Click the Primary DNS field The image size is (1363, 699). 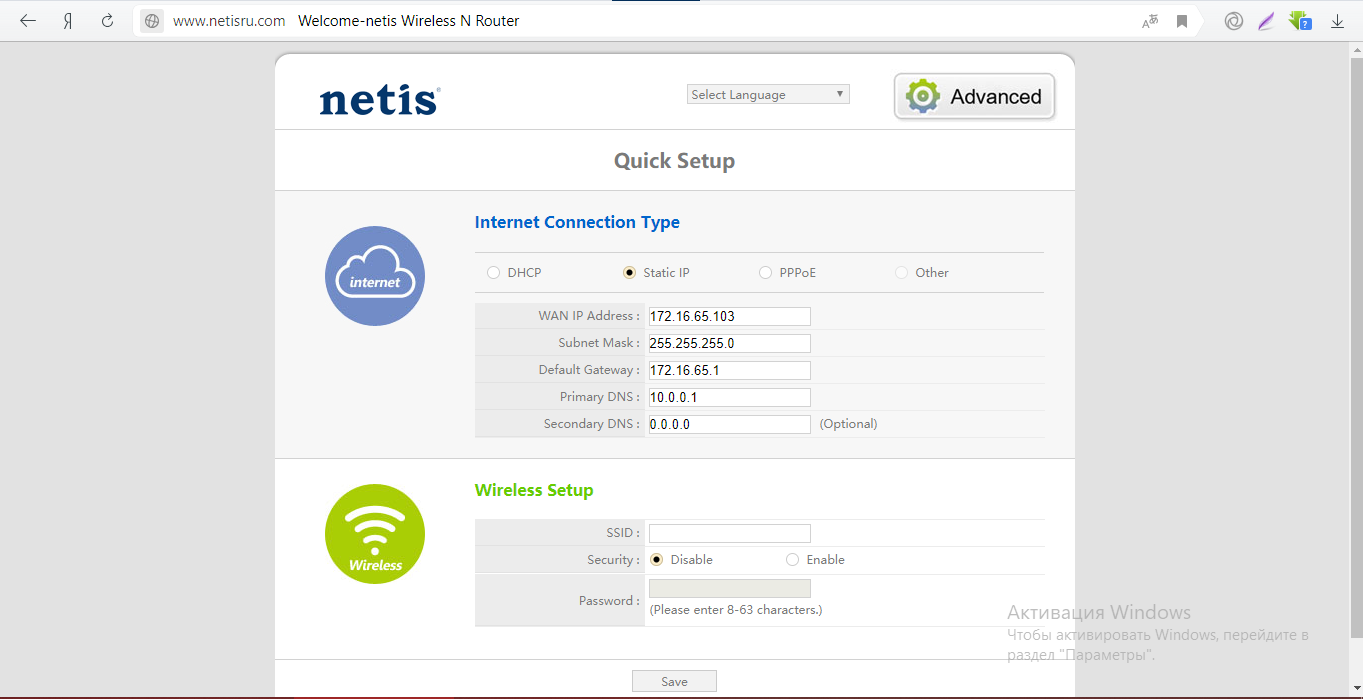coord(730,397)
